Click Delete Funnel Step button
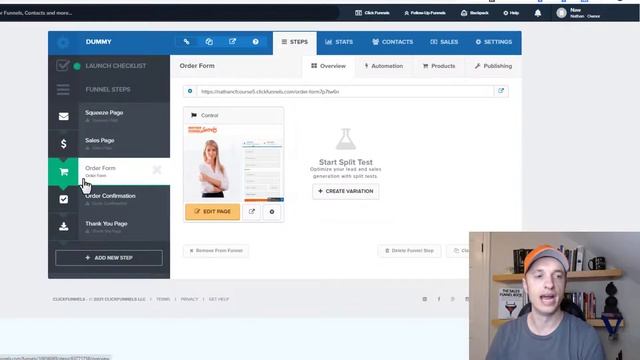The height and width of the screenshot is (360, 640). (x=409, y=251)
